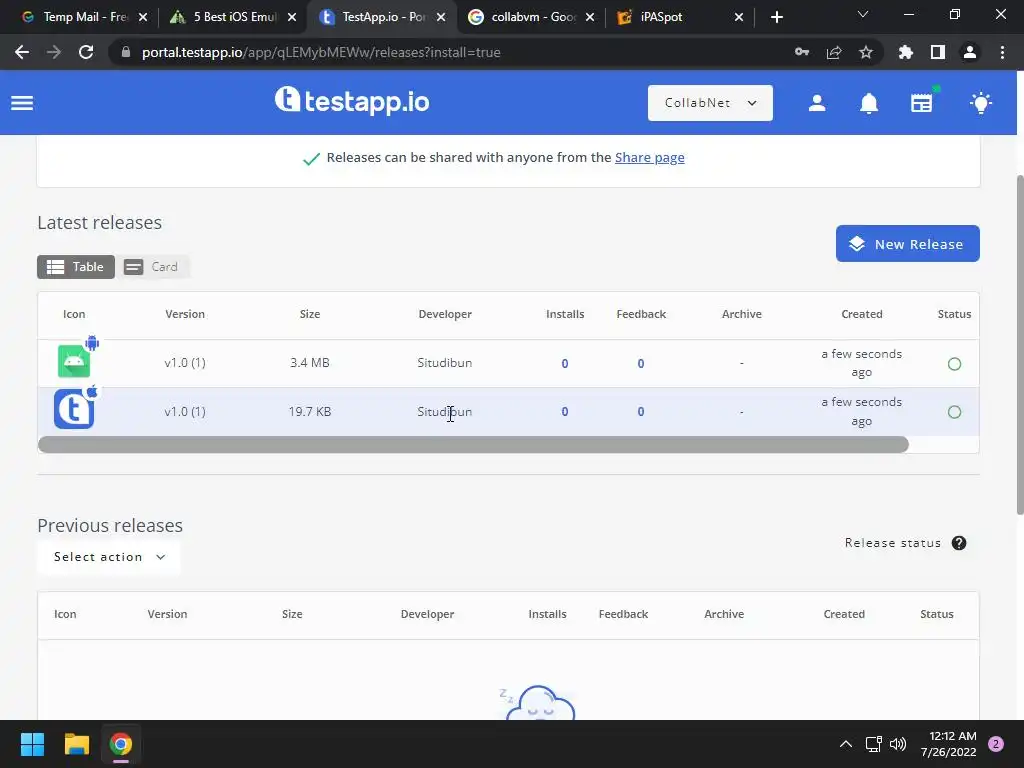Click feedback count for 19.7 KB release

click(641, 412)
